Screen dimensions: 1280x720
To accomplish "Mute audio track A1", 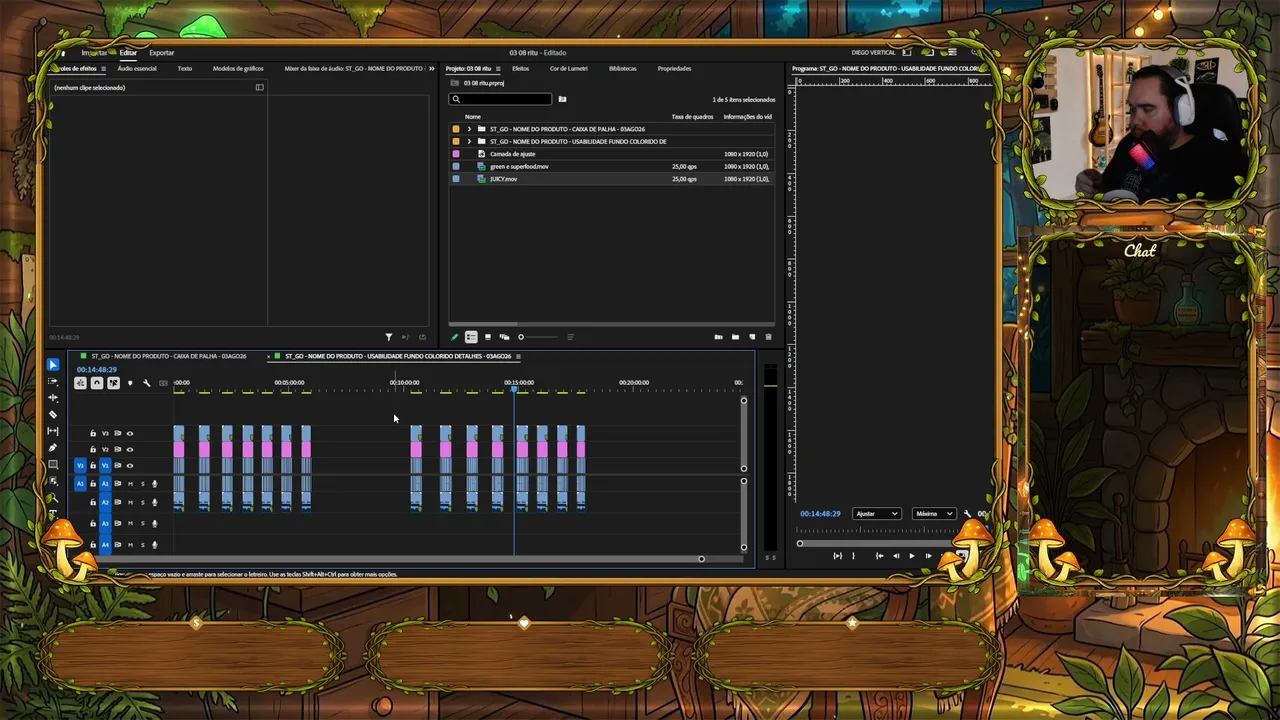I will pos(130,484).
